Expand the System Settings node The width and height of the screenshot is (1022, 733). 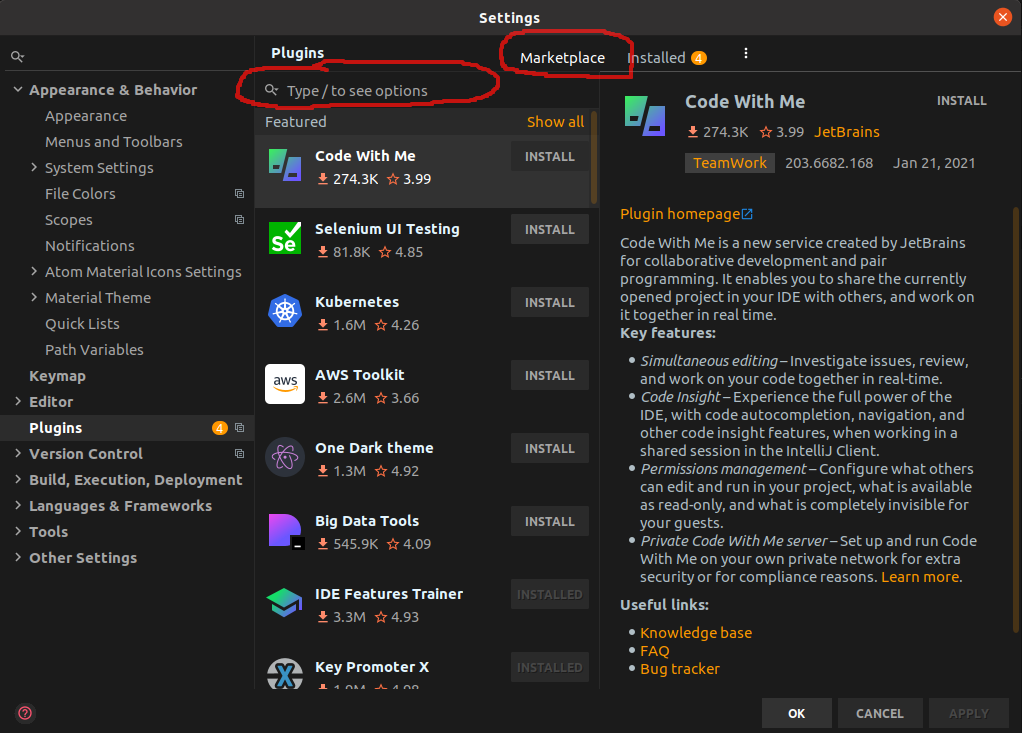point(34,167)
